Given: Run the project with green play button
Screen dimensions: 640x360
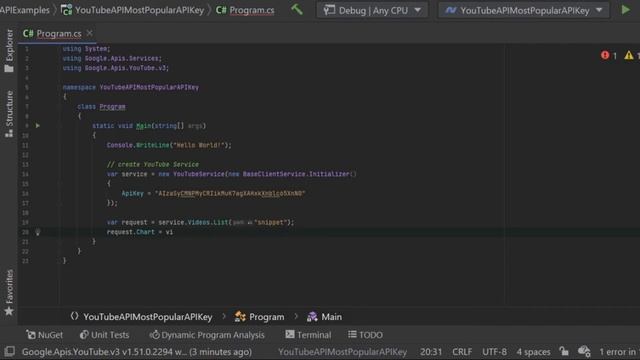Looking at the screenshot, I should (625, 10).
